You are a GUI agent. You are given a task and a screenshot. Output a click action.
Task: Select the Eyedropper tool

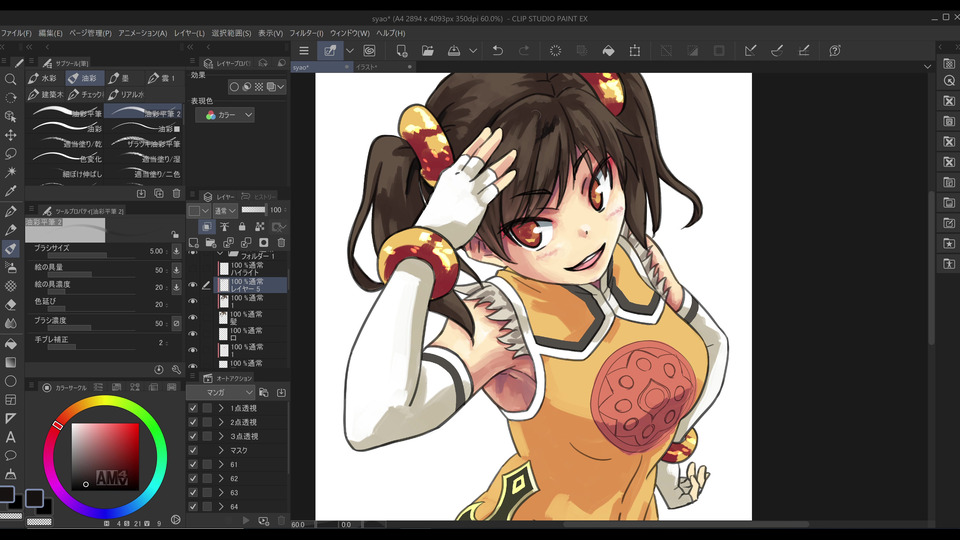pos(10,191)
